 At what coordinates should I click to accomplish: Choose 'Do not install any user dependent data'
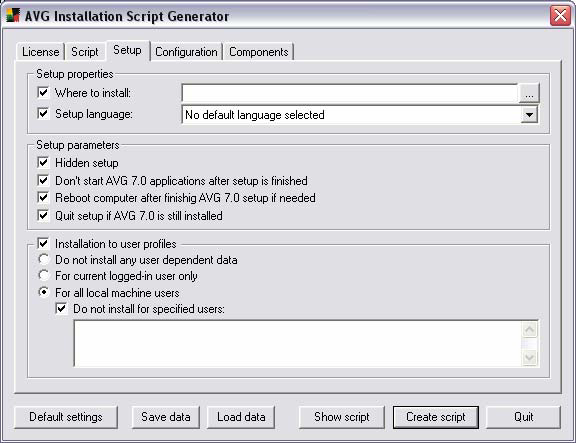pyautogui.click(x=44, y=259)
